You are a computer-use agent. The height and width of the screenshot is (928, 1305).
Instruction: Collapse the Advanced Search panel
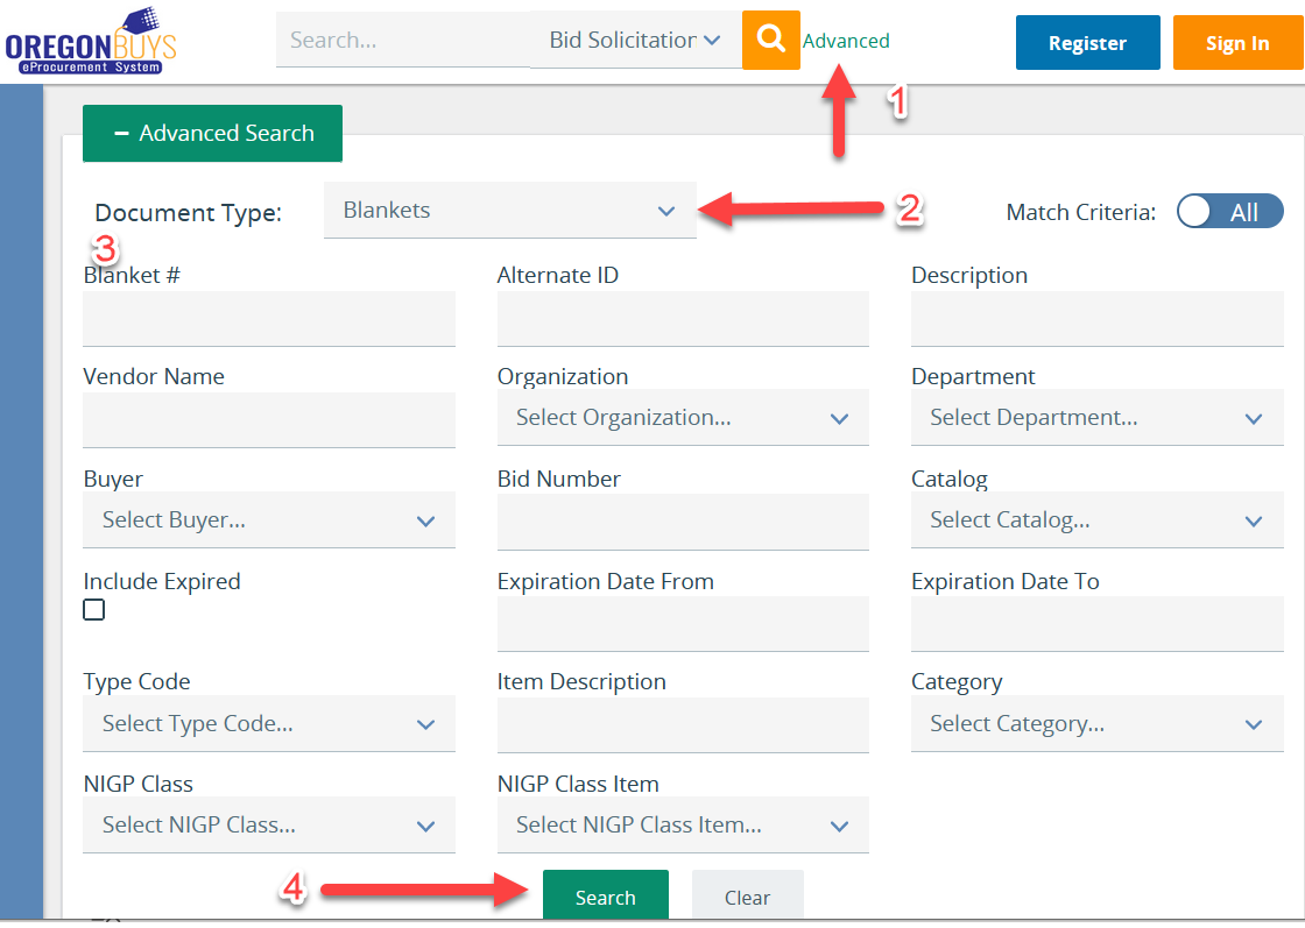[x=212, y=133]
